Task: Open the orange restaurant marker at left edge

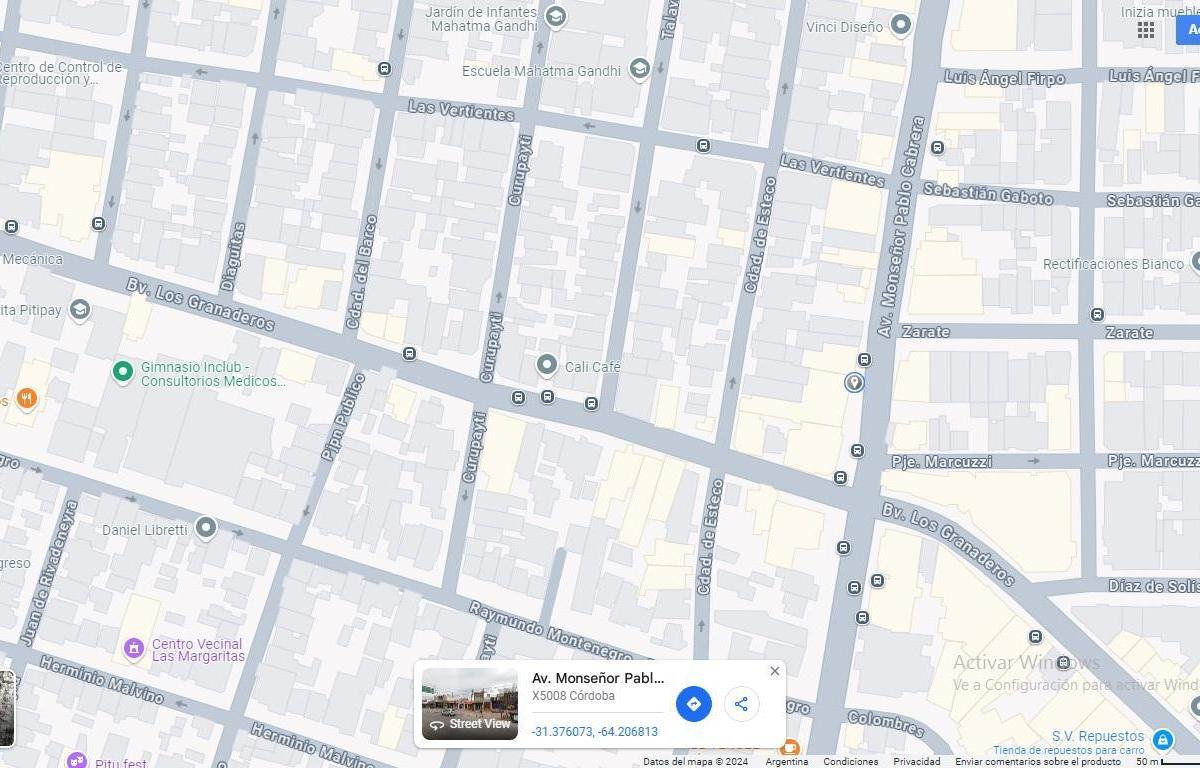Action: point(27,400)
